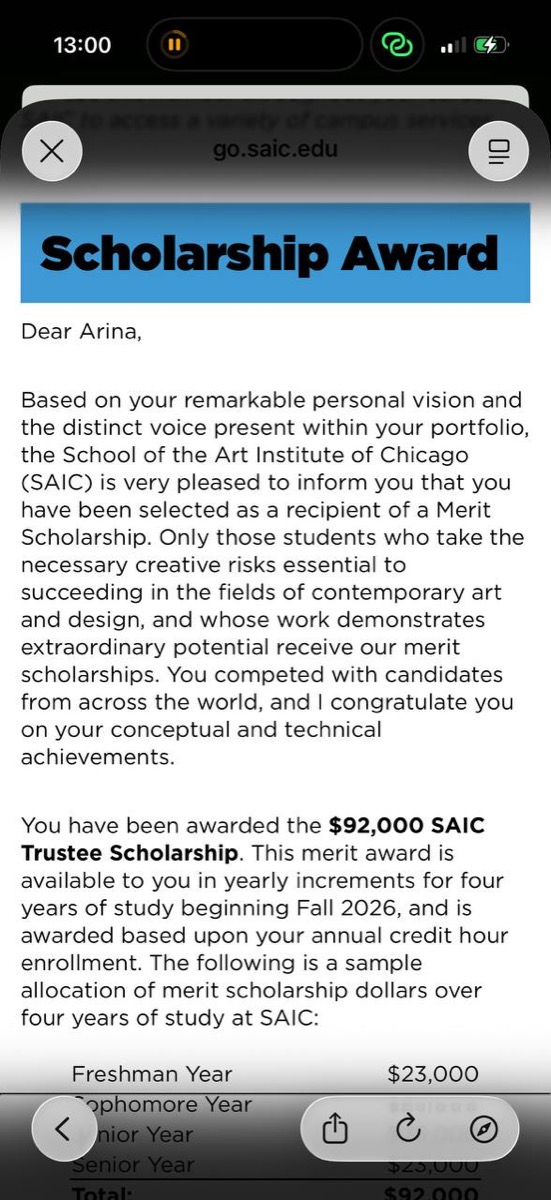Tap the $92,000 Total amount at bottom
551x1200 pixels.
[x=431, y=1192]
